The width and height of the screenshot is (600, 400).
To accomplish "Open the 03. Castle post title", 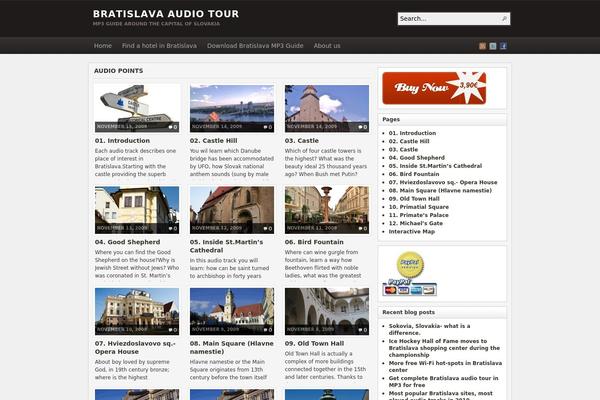I will [x=302, y=140].
